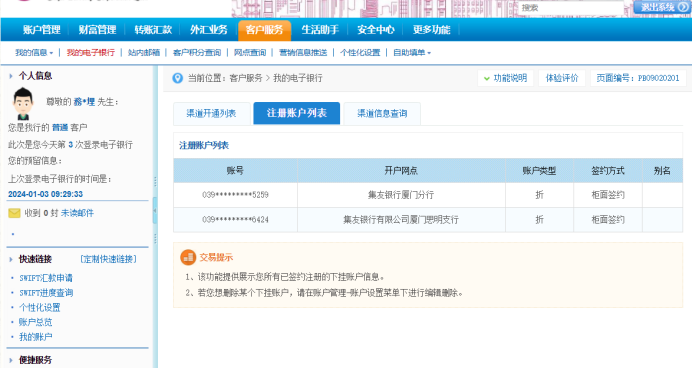Open 站内邮箱 submenu item
Image resolution: width=693 pixels, height=368 pixels.
click(x=144, y=53)
